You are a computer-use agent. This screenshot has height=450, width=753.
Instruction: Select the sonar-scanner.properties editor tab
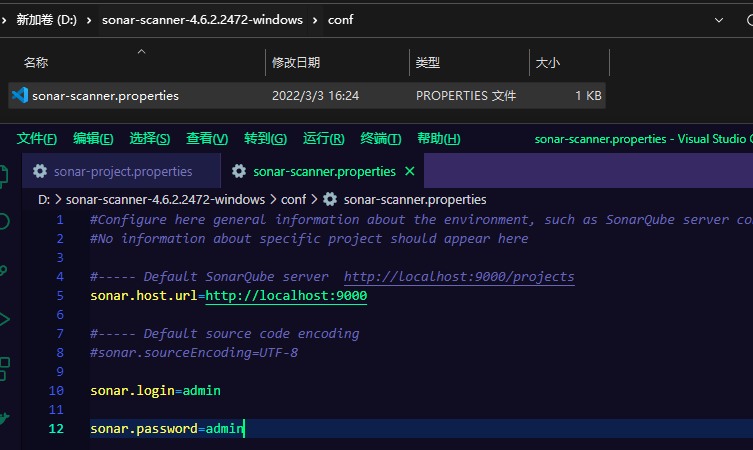324,171
